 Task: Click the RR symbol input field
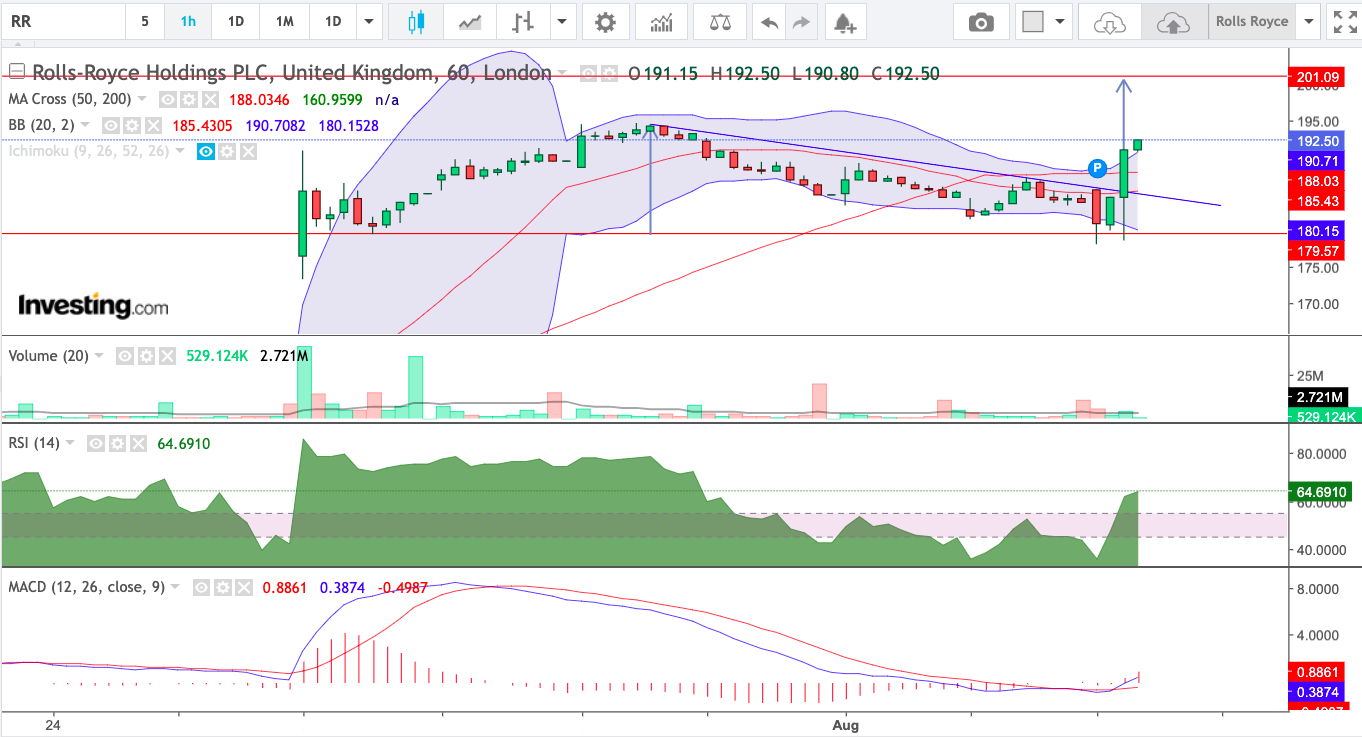pyautogui.click(x=62, y=21)
